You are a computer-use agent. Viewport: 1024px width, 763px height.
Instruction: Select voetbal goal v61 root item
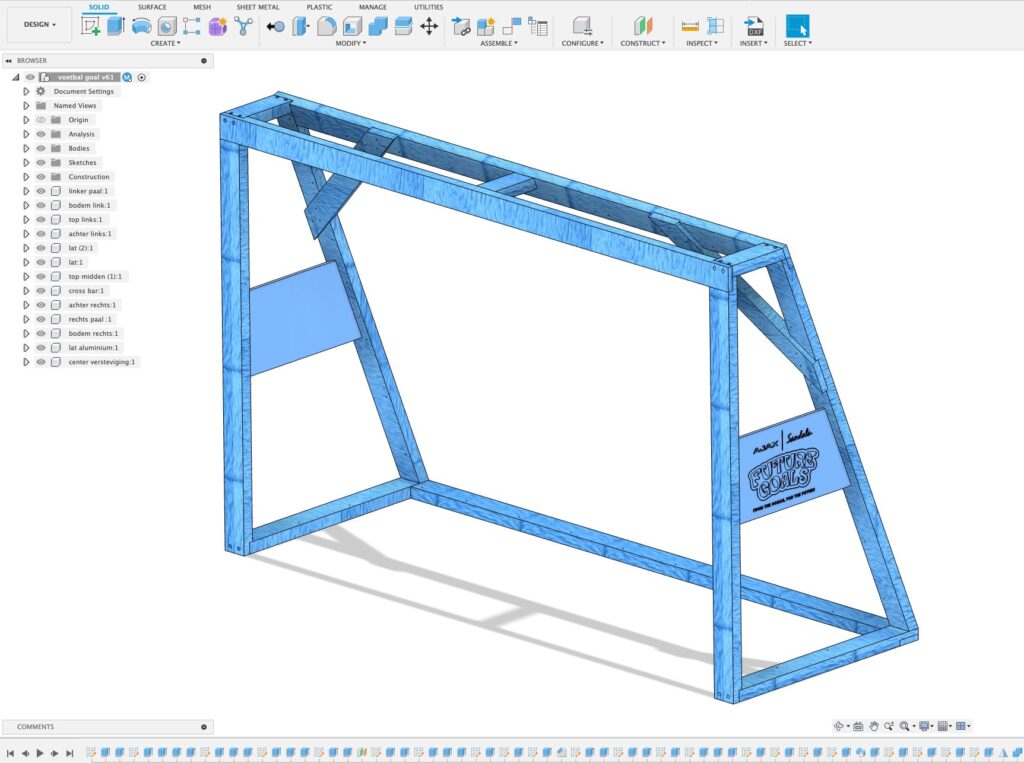tap(85, 77)
